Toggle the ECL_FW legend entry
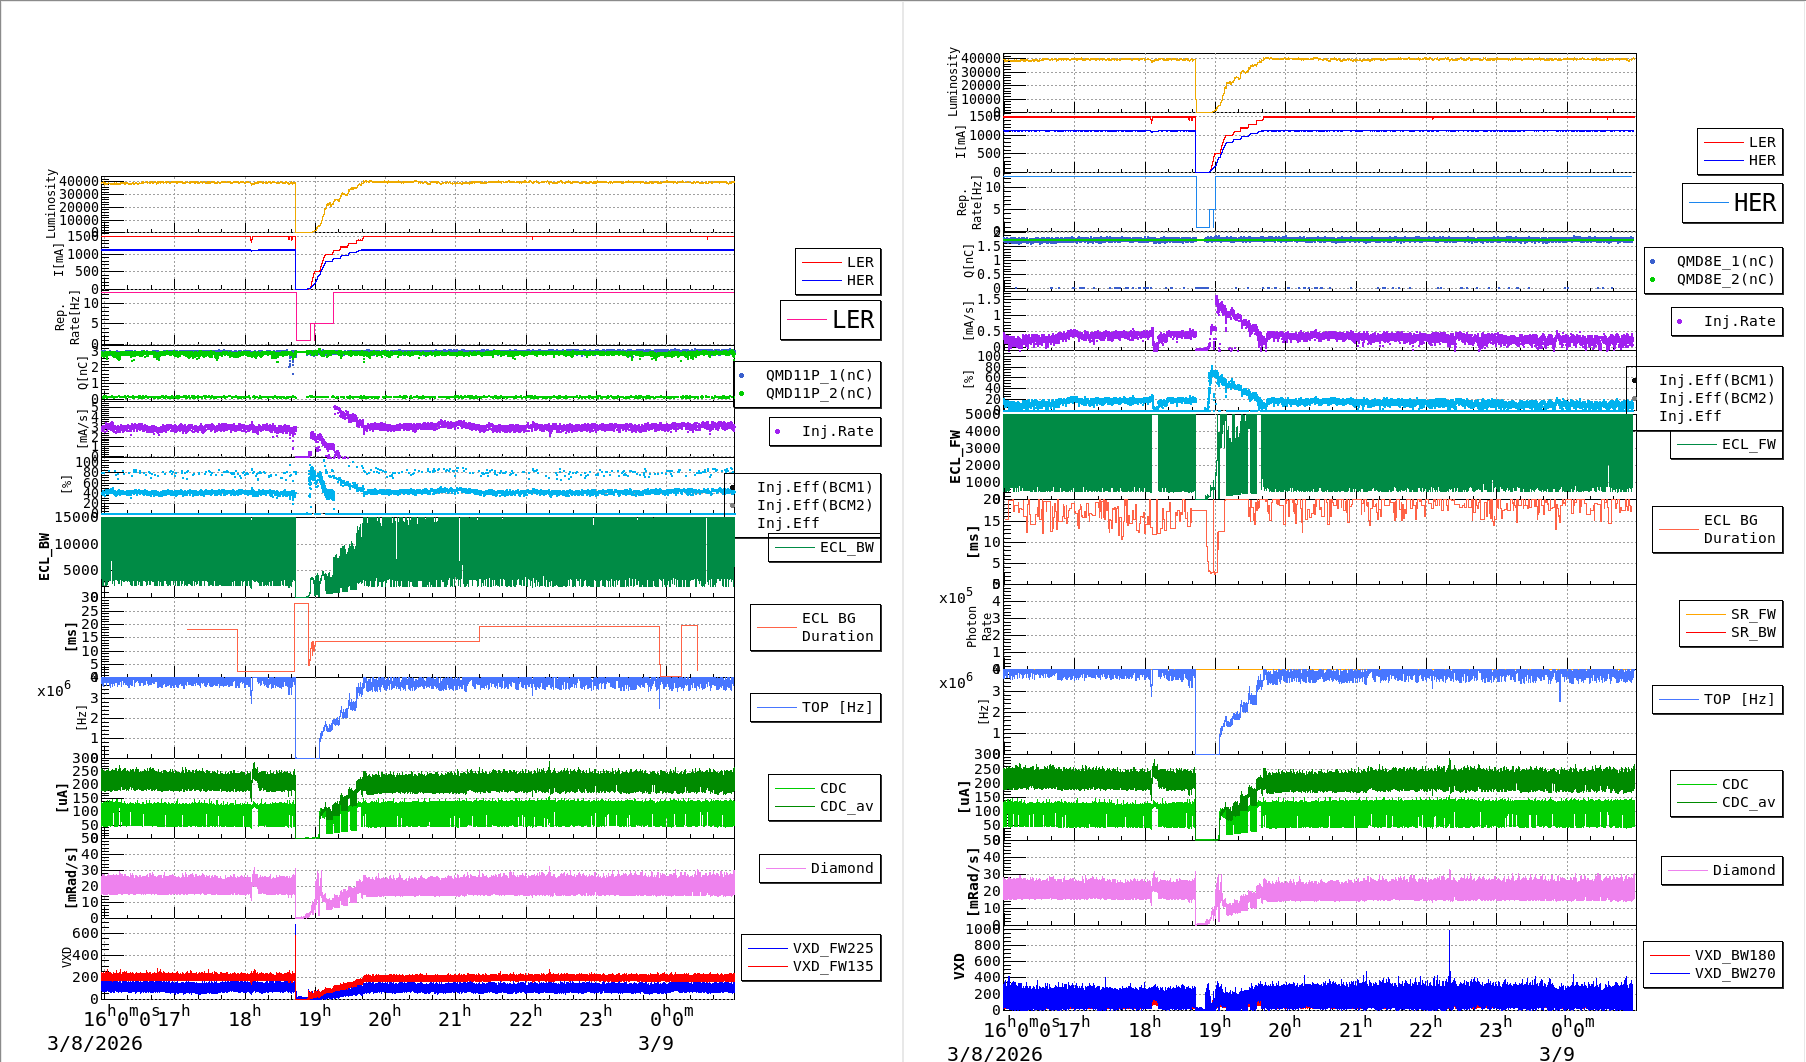 [1727, 445]
